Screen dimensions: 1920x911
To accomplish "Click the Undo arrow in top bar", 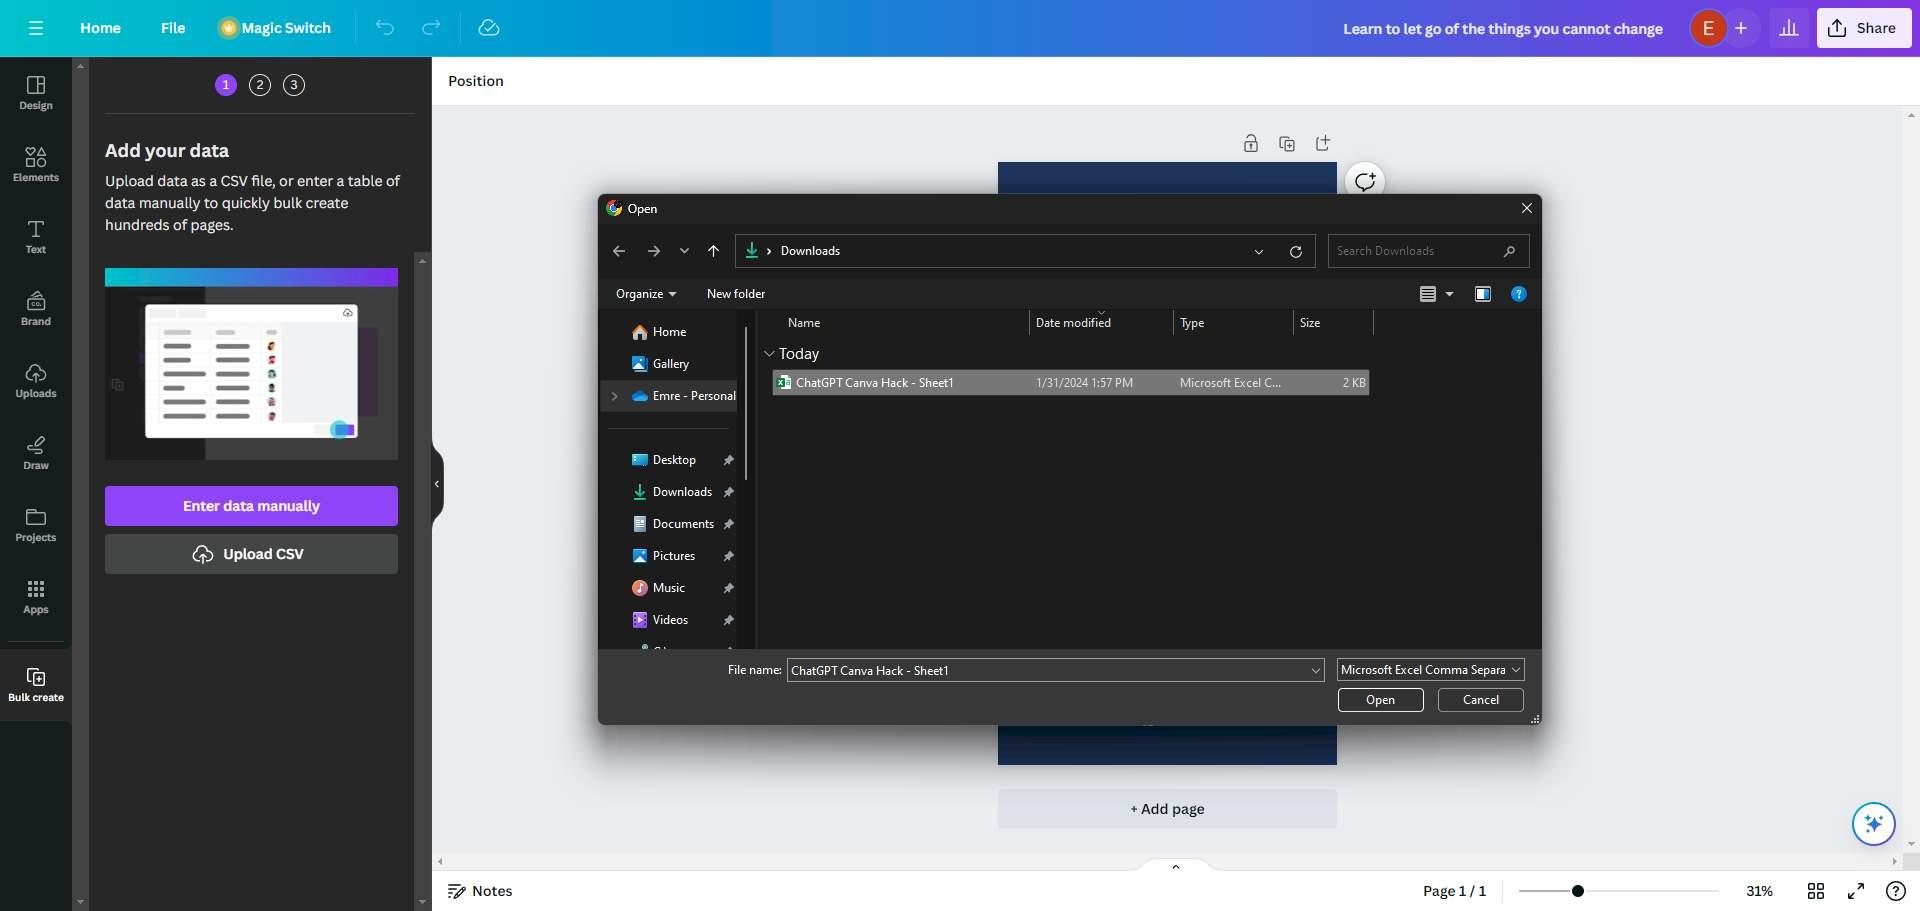I will pos(384,28).
